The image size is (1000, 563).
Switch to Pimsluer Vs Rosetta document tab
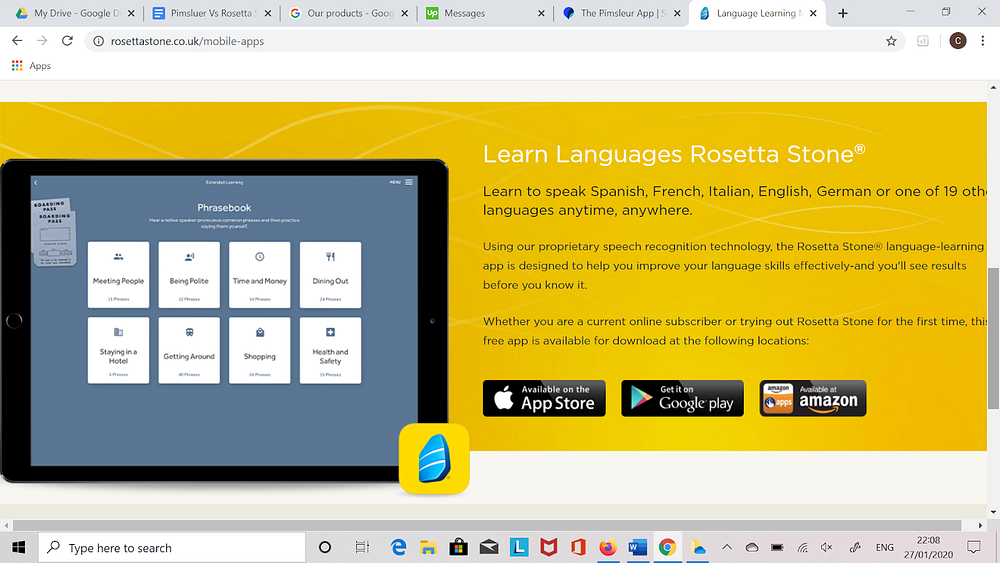(x=212, y=13)
